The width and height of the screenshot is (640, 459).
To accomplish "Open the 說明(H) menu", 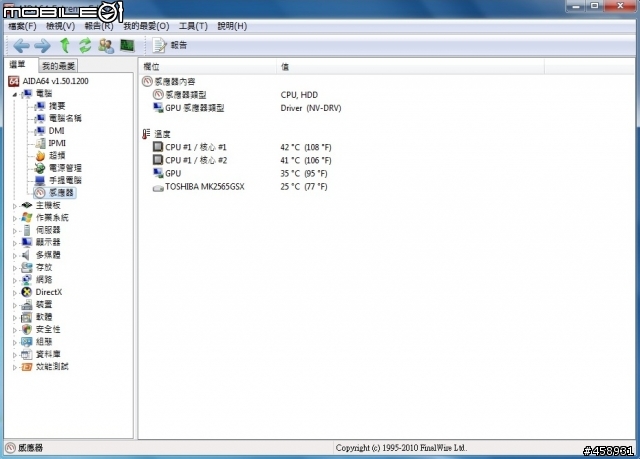I will 232,26.
